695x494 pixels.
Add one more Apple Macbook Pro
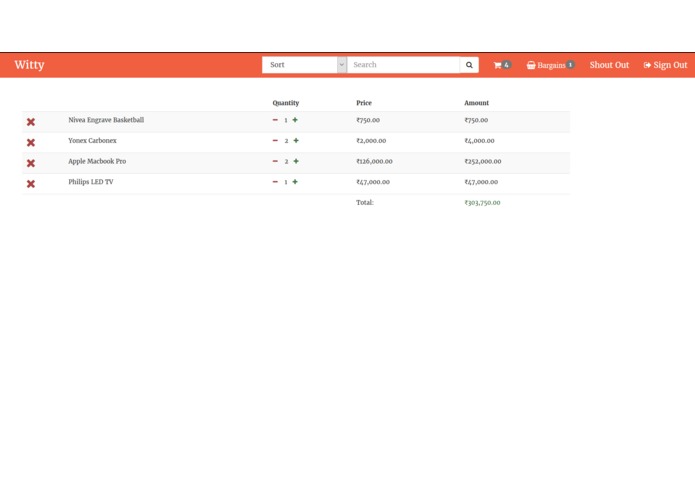click(x=296, y=161)
